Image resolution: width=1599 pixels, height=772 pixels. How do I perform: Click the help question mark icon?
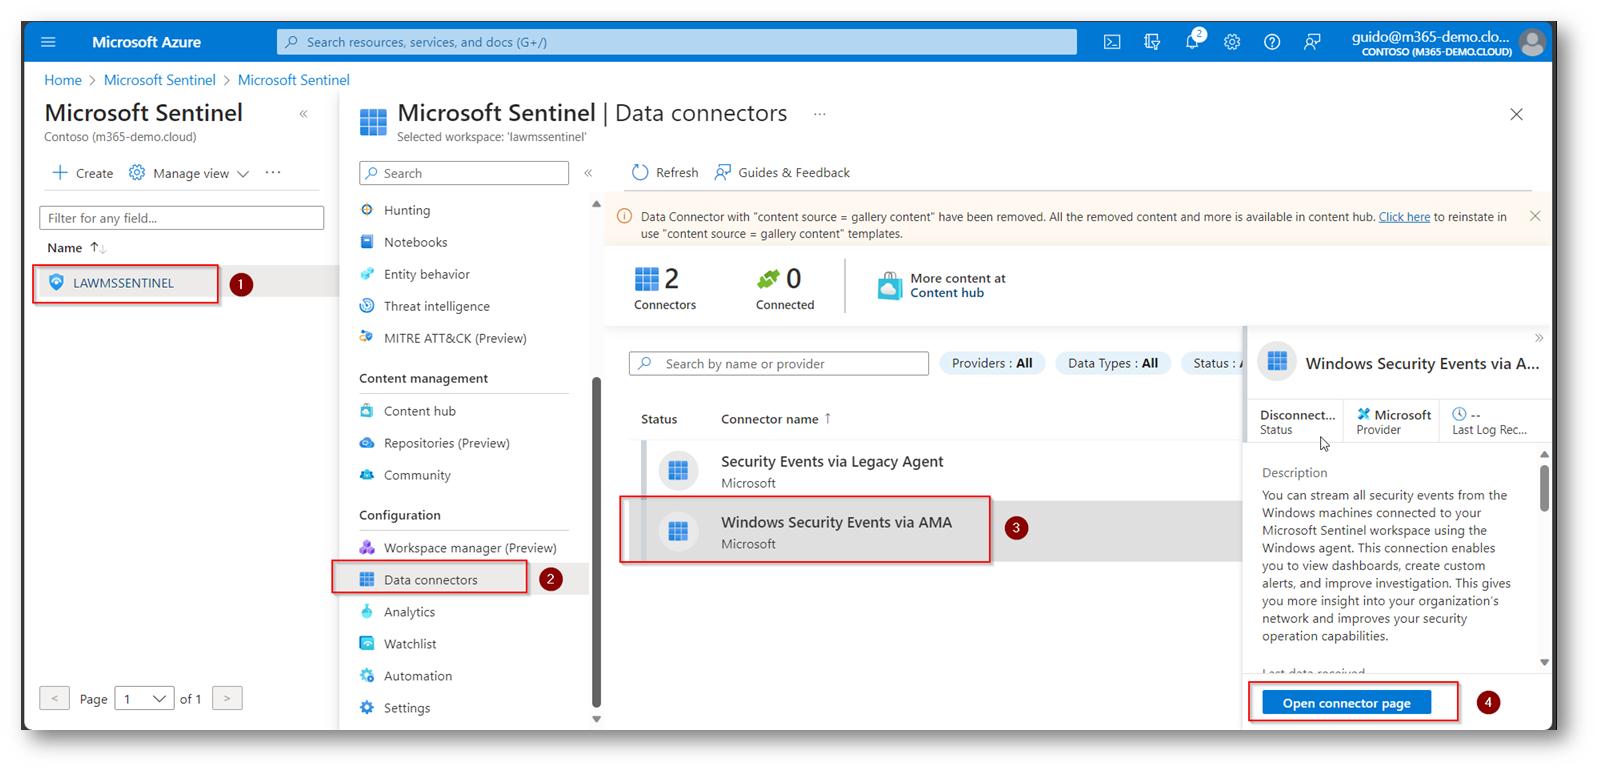(x=1271, y=42)
